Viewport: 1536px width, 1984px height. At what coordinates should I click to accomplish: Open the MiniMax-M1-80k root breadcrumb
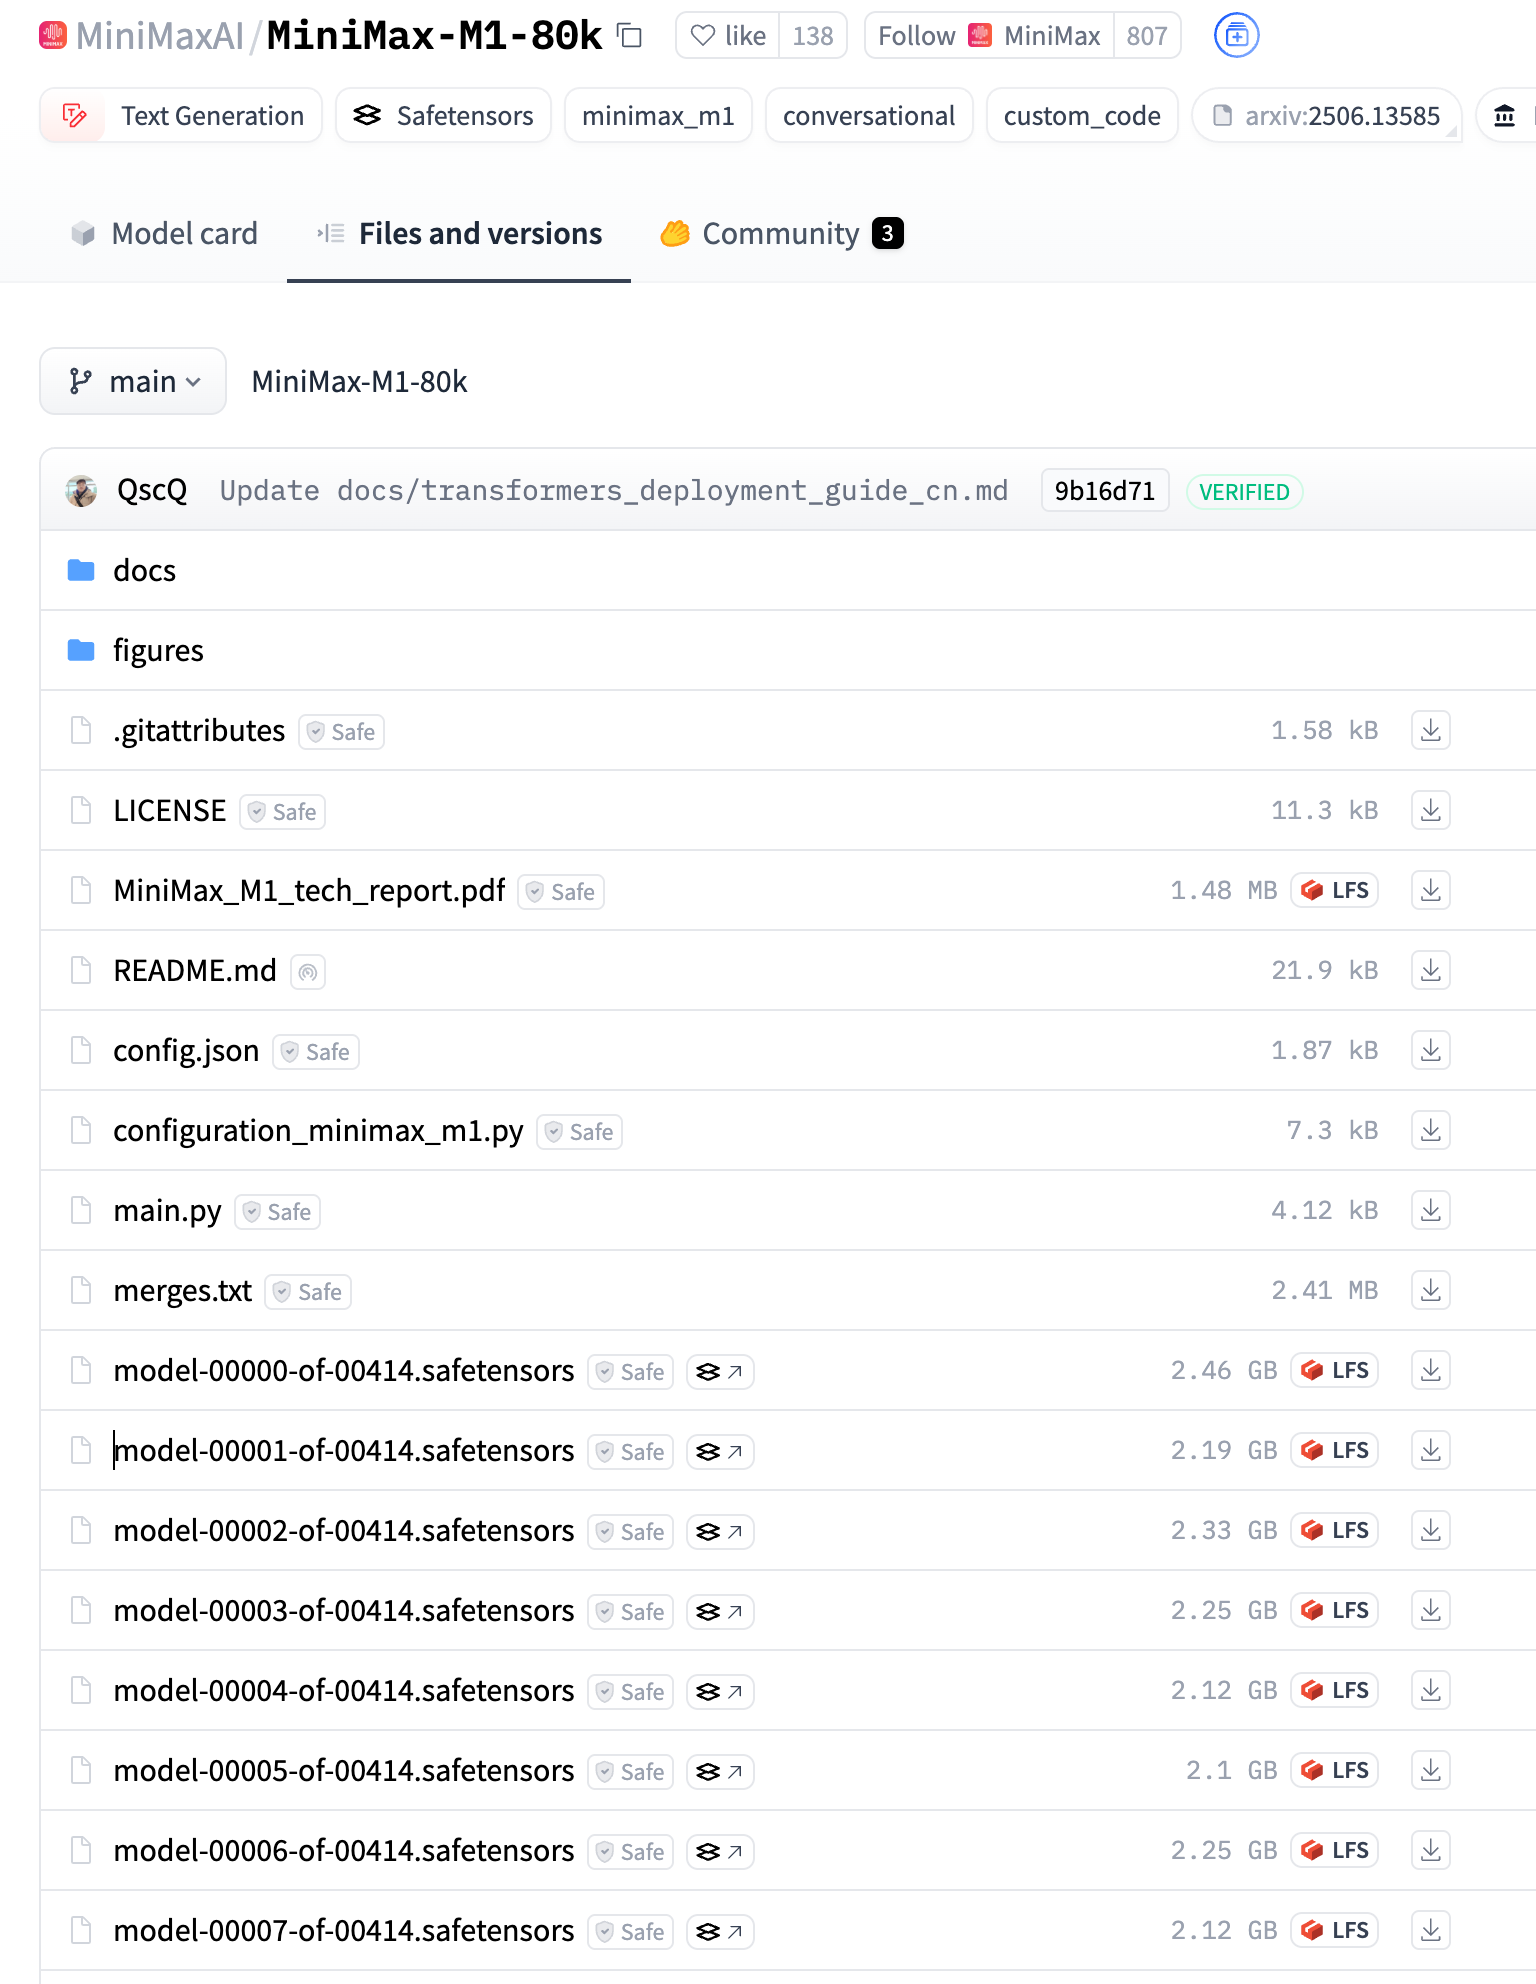coord(359,381)
